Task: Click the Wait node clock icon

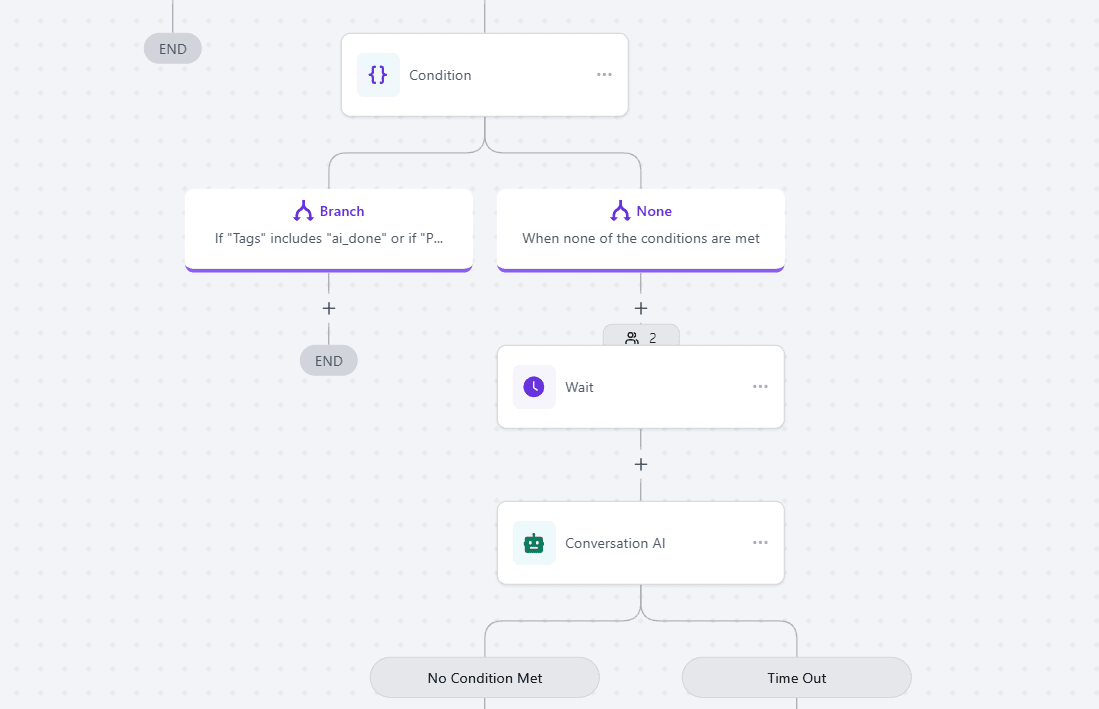Action: pyautogui.click(x=534, y=387)
